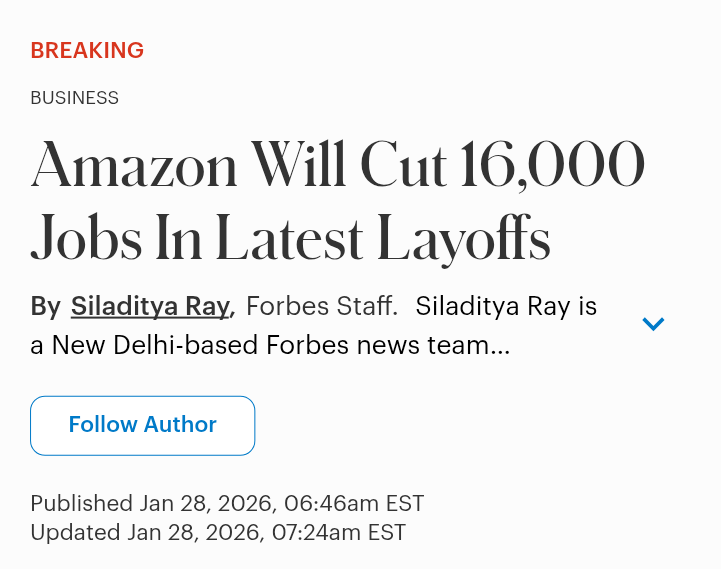The width and height of the screenshot is (721, 569).
Task: Click the word Amazon in the headline
Action: (134, 167)
